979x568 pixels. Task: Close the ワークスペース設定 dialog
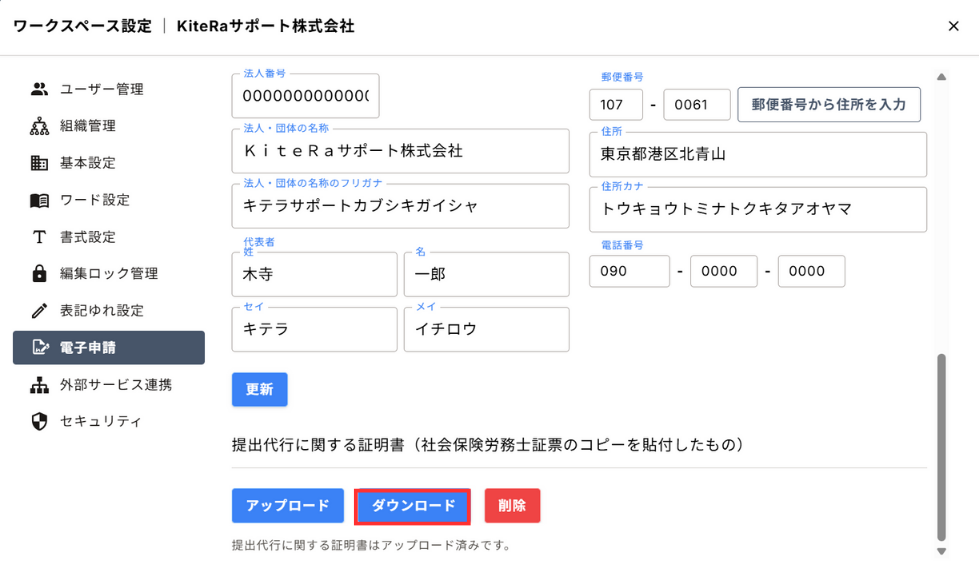pyautogui.click(x=953, y=26)
